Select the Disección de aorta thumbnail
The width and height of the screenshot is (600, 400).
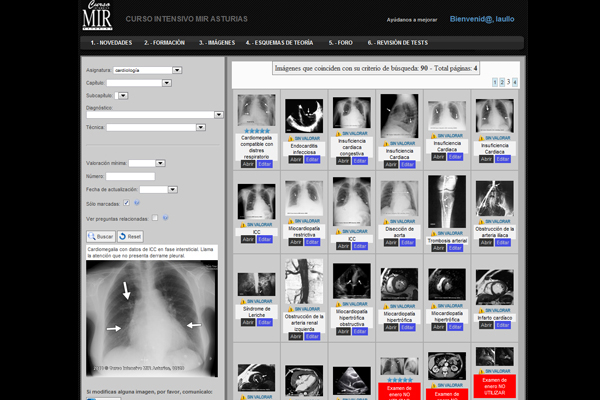pyautogui.click(x=399, y=199)
